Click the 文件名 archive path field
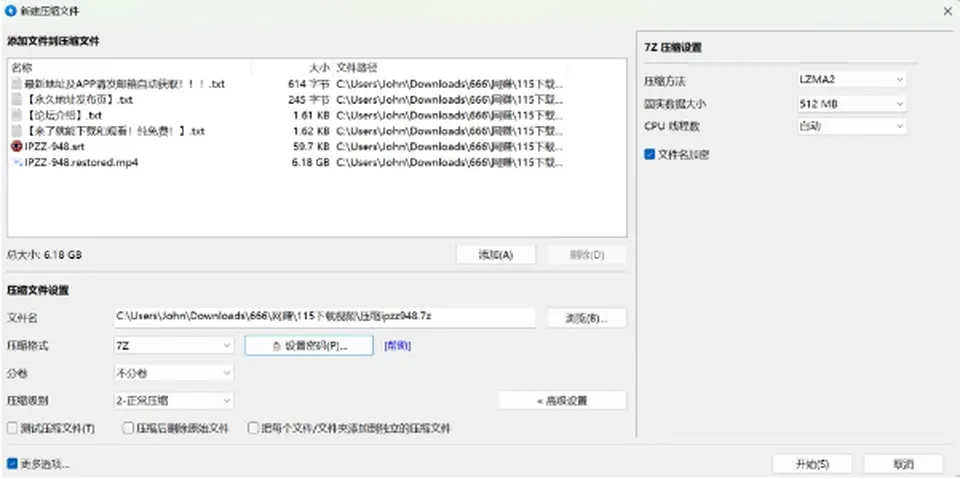Viewport: 960px width, 479px height. coord(324,317)
